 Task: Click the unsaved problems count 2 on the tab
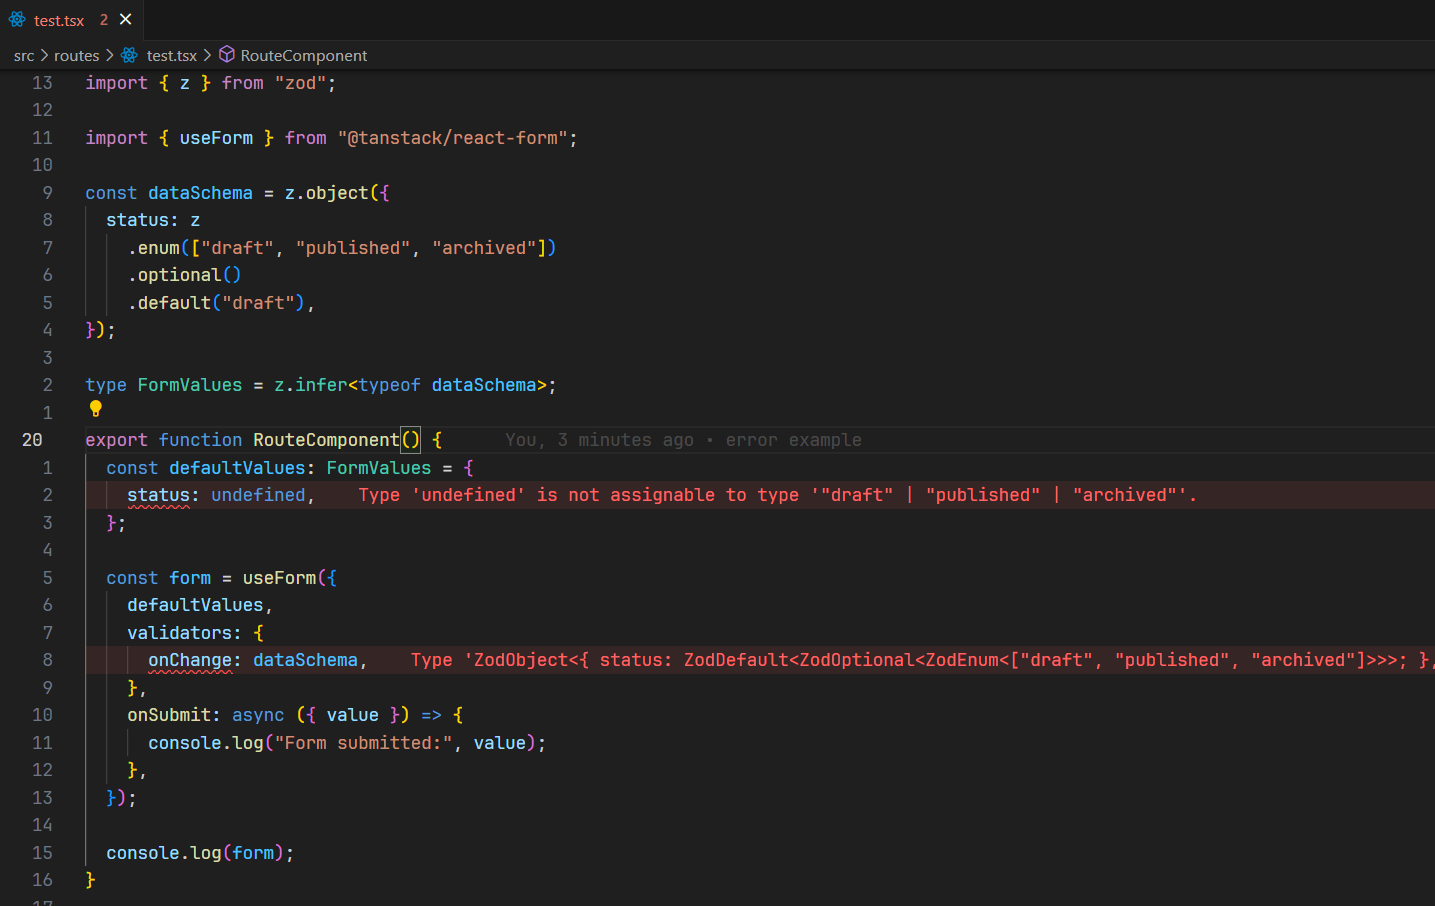[104, 20]
